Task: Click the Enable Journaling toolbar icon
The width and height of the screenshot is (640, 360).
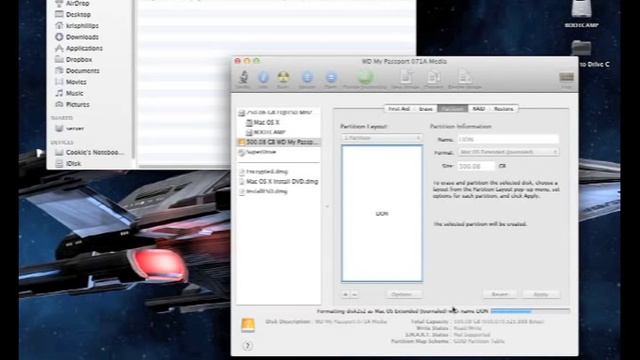Action: (x=365, y=78)
